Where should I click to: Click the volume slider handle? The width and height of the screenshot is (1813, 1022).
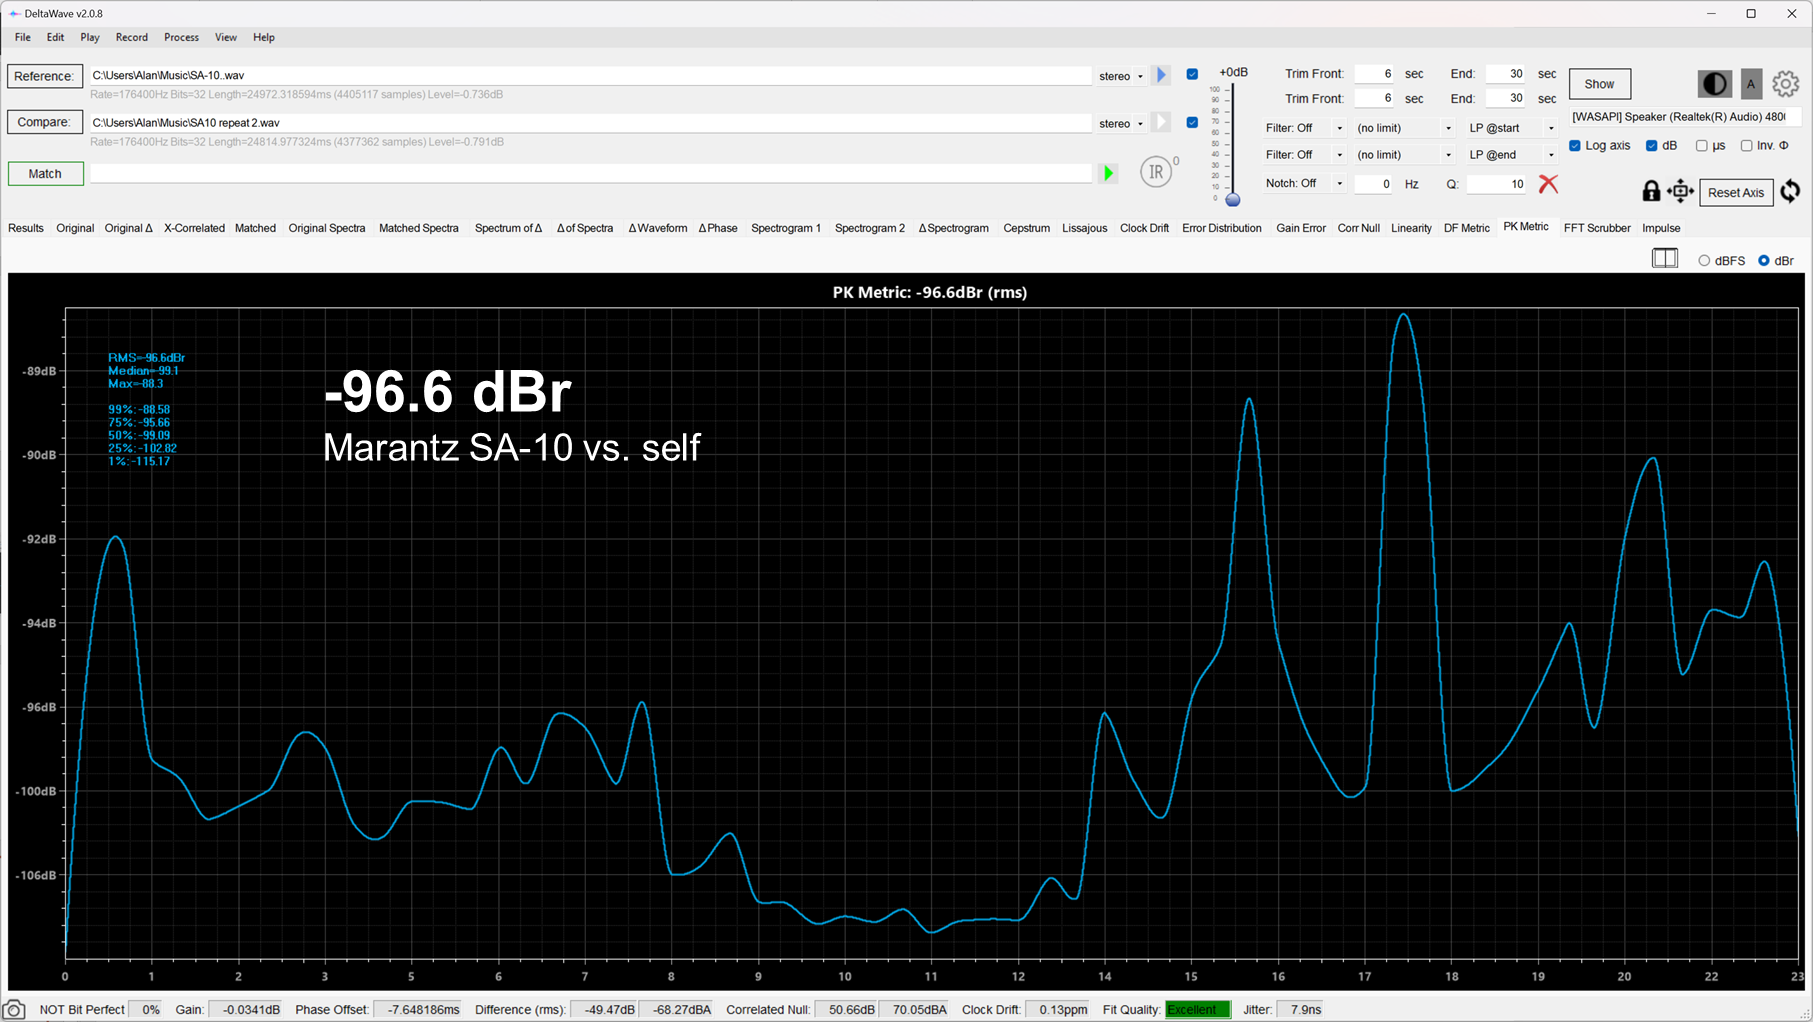(x=1233, y=200)
